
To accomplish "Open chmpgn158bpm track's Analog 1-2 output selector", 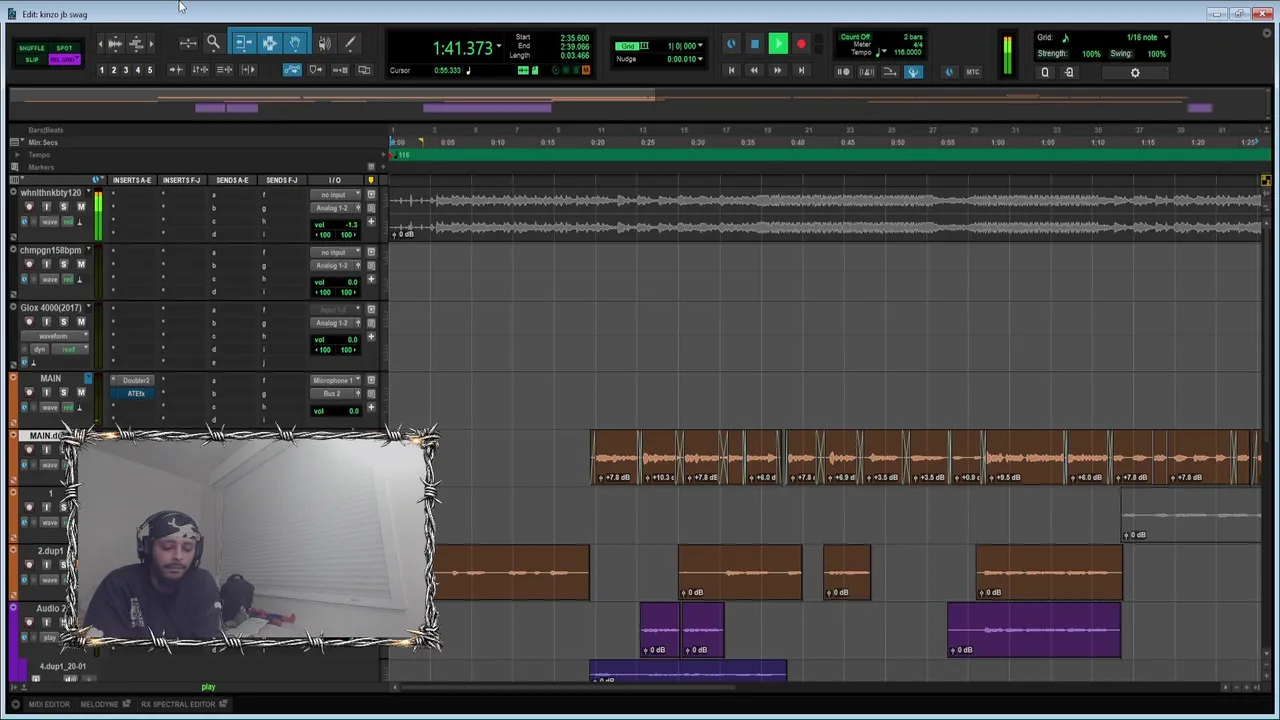I will click(x=334, y=266).
